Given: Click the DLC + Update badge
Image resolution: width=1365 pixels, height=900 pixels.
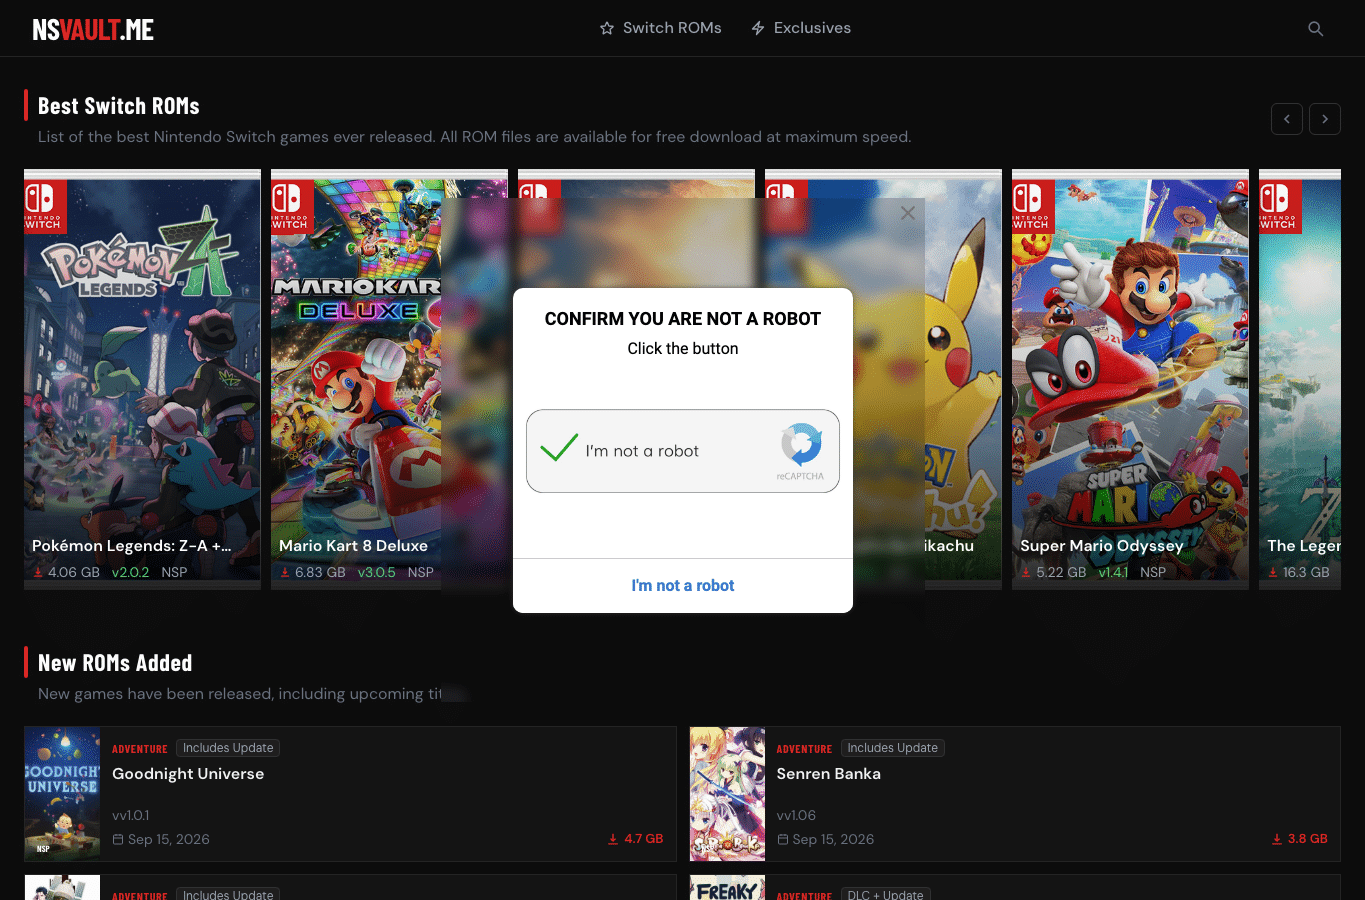Looking at the screenshot, I should 885,894.
